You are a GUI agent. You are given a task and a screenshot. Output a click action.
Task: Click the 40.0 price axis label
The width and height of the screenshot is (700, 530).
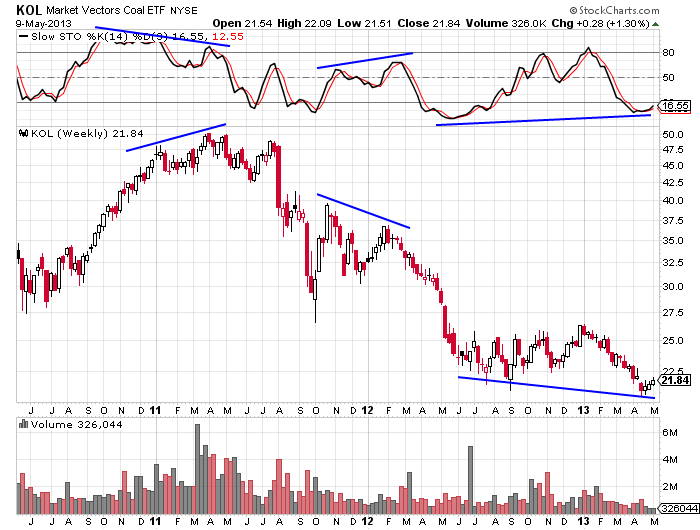pos(673,201)
